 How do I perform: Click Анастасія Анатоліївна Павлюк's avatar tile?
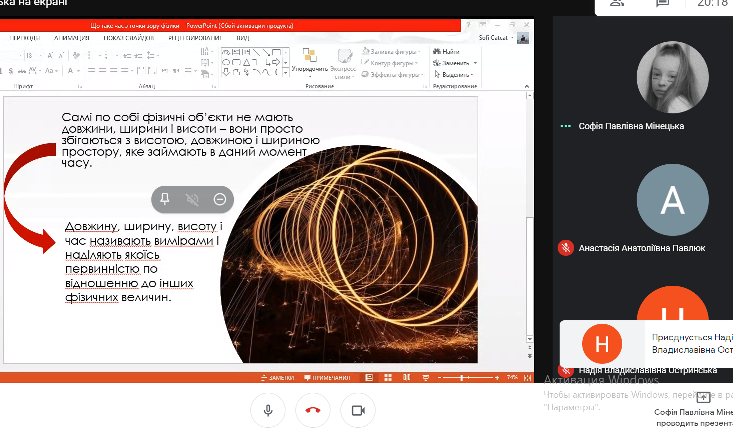(x=672, y=200)
